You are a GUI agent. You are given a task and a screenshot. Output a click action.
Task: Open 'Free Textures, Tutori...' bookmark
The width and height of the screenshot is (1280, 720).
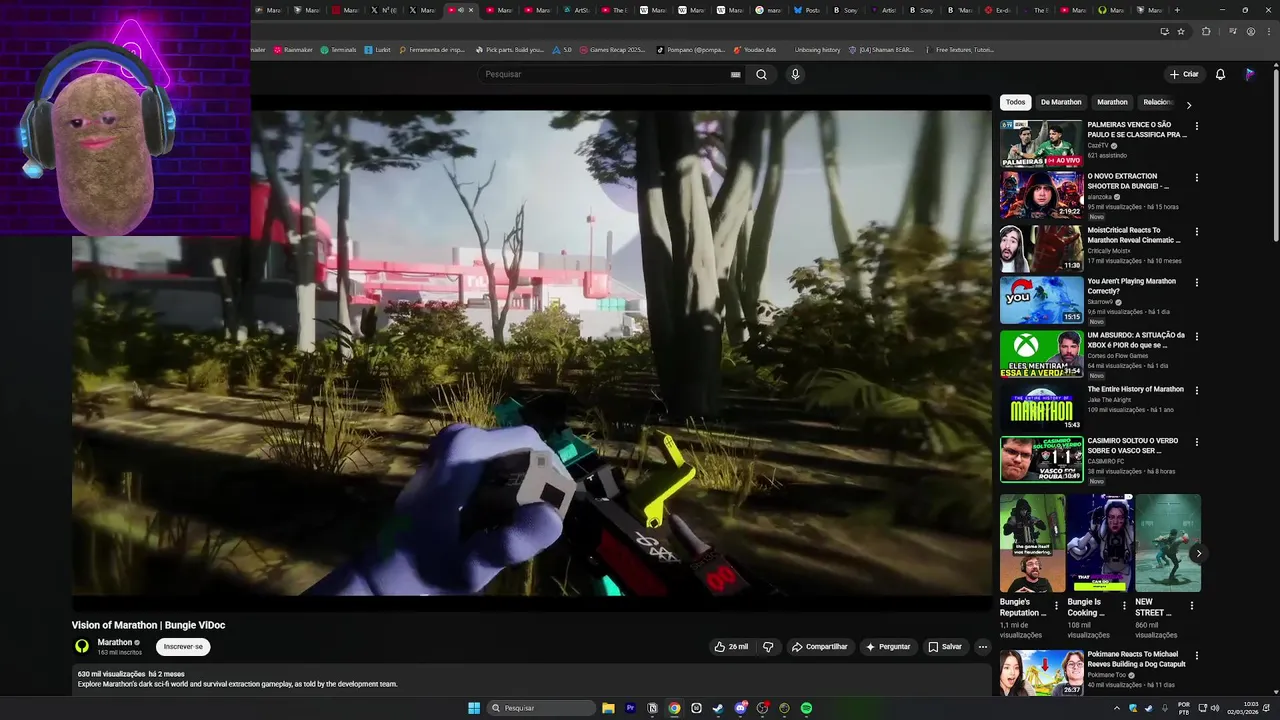[x=959, y=50]
